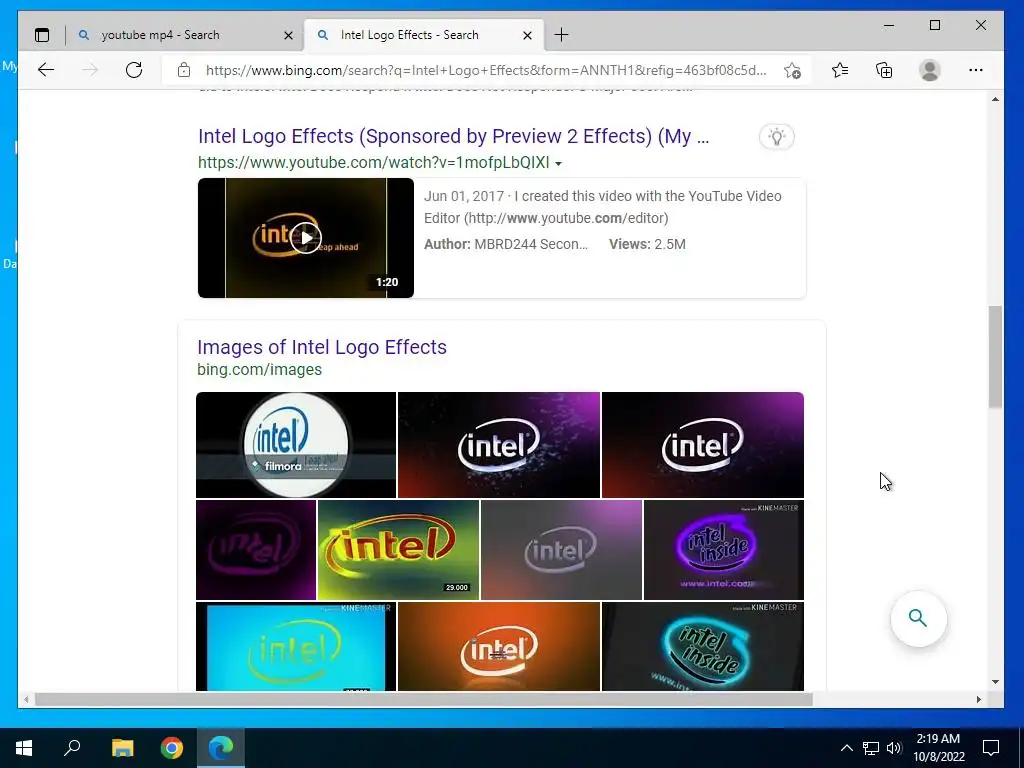Viewport: 1024px width, 768px height.
Task: Click the vertical scrollbar thumb
Action: tap(995, 357)
